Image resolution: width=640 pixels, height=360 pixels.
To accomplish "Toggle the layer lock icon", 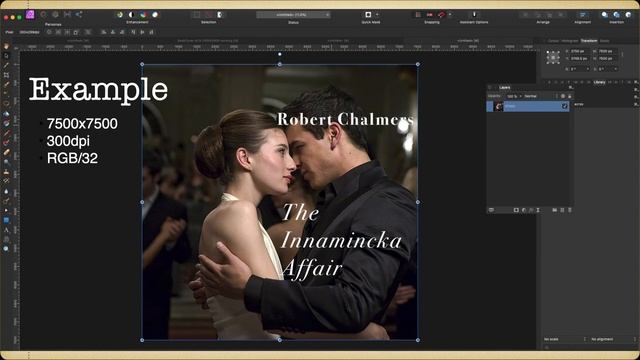I will tap(570, 96).
